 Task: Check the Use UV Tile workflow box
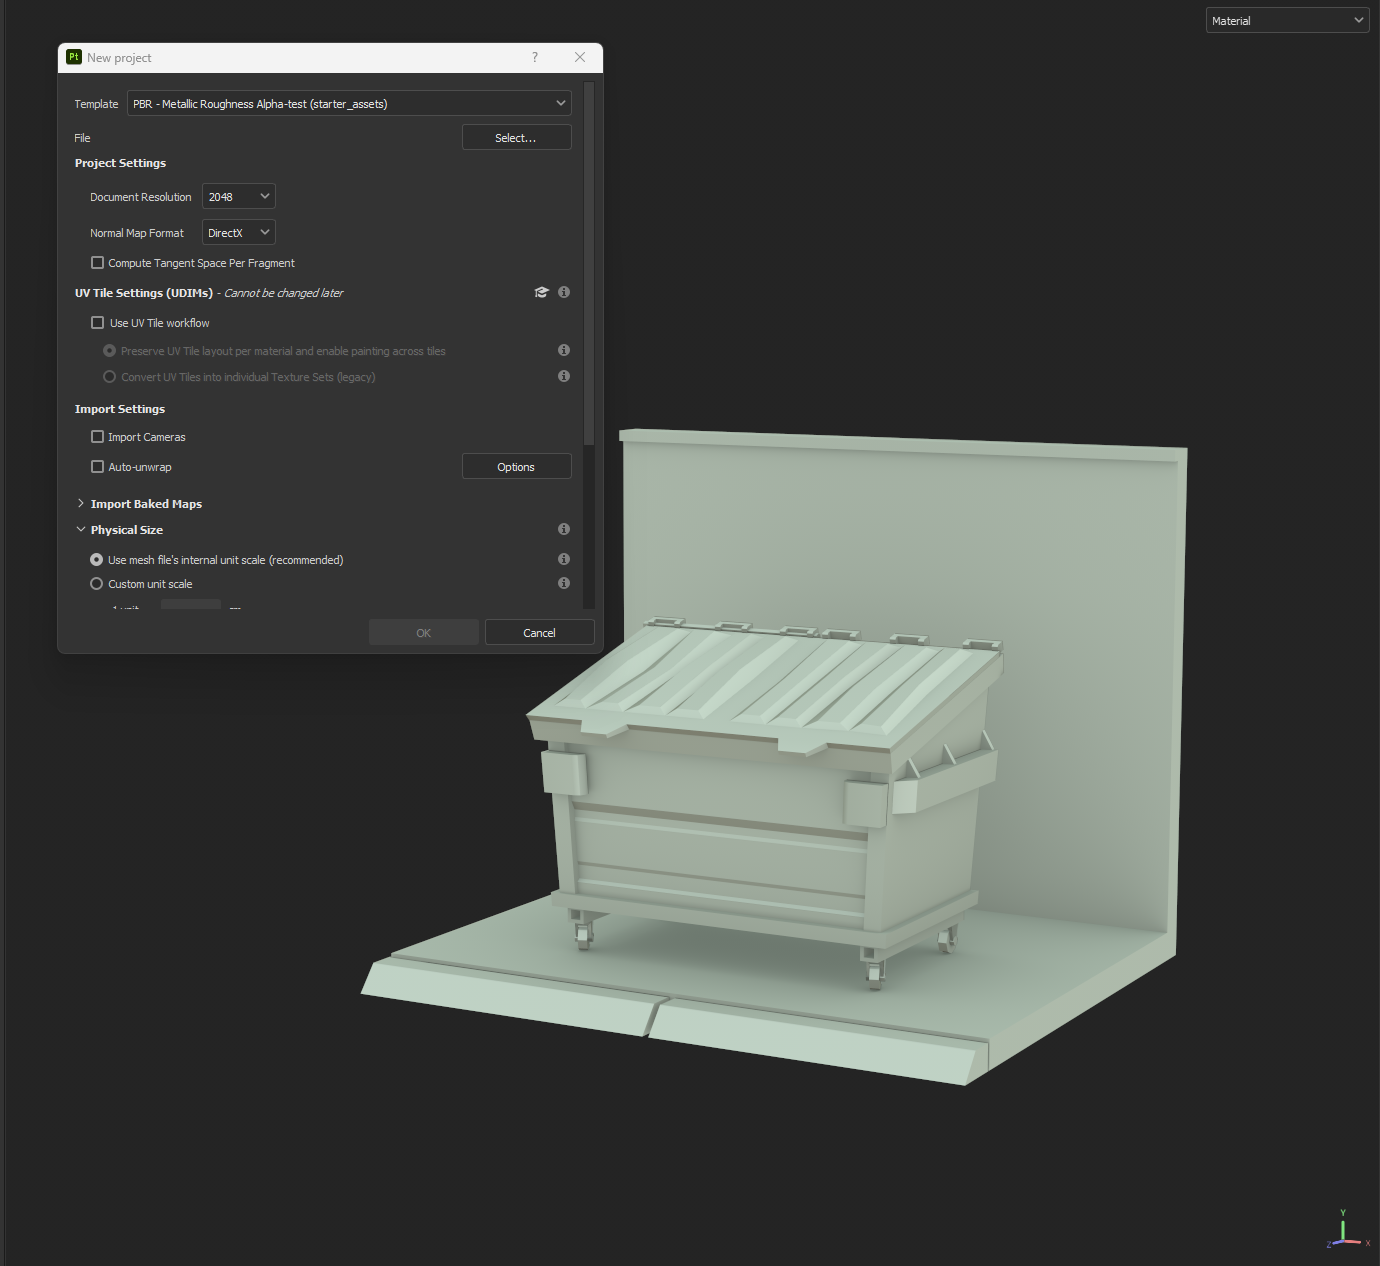(98, 323)
